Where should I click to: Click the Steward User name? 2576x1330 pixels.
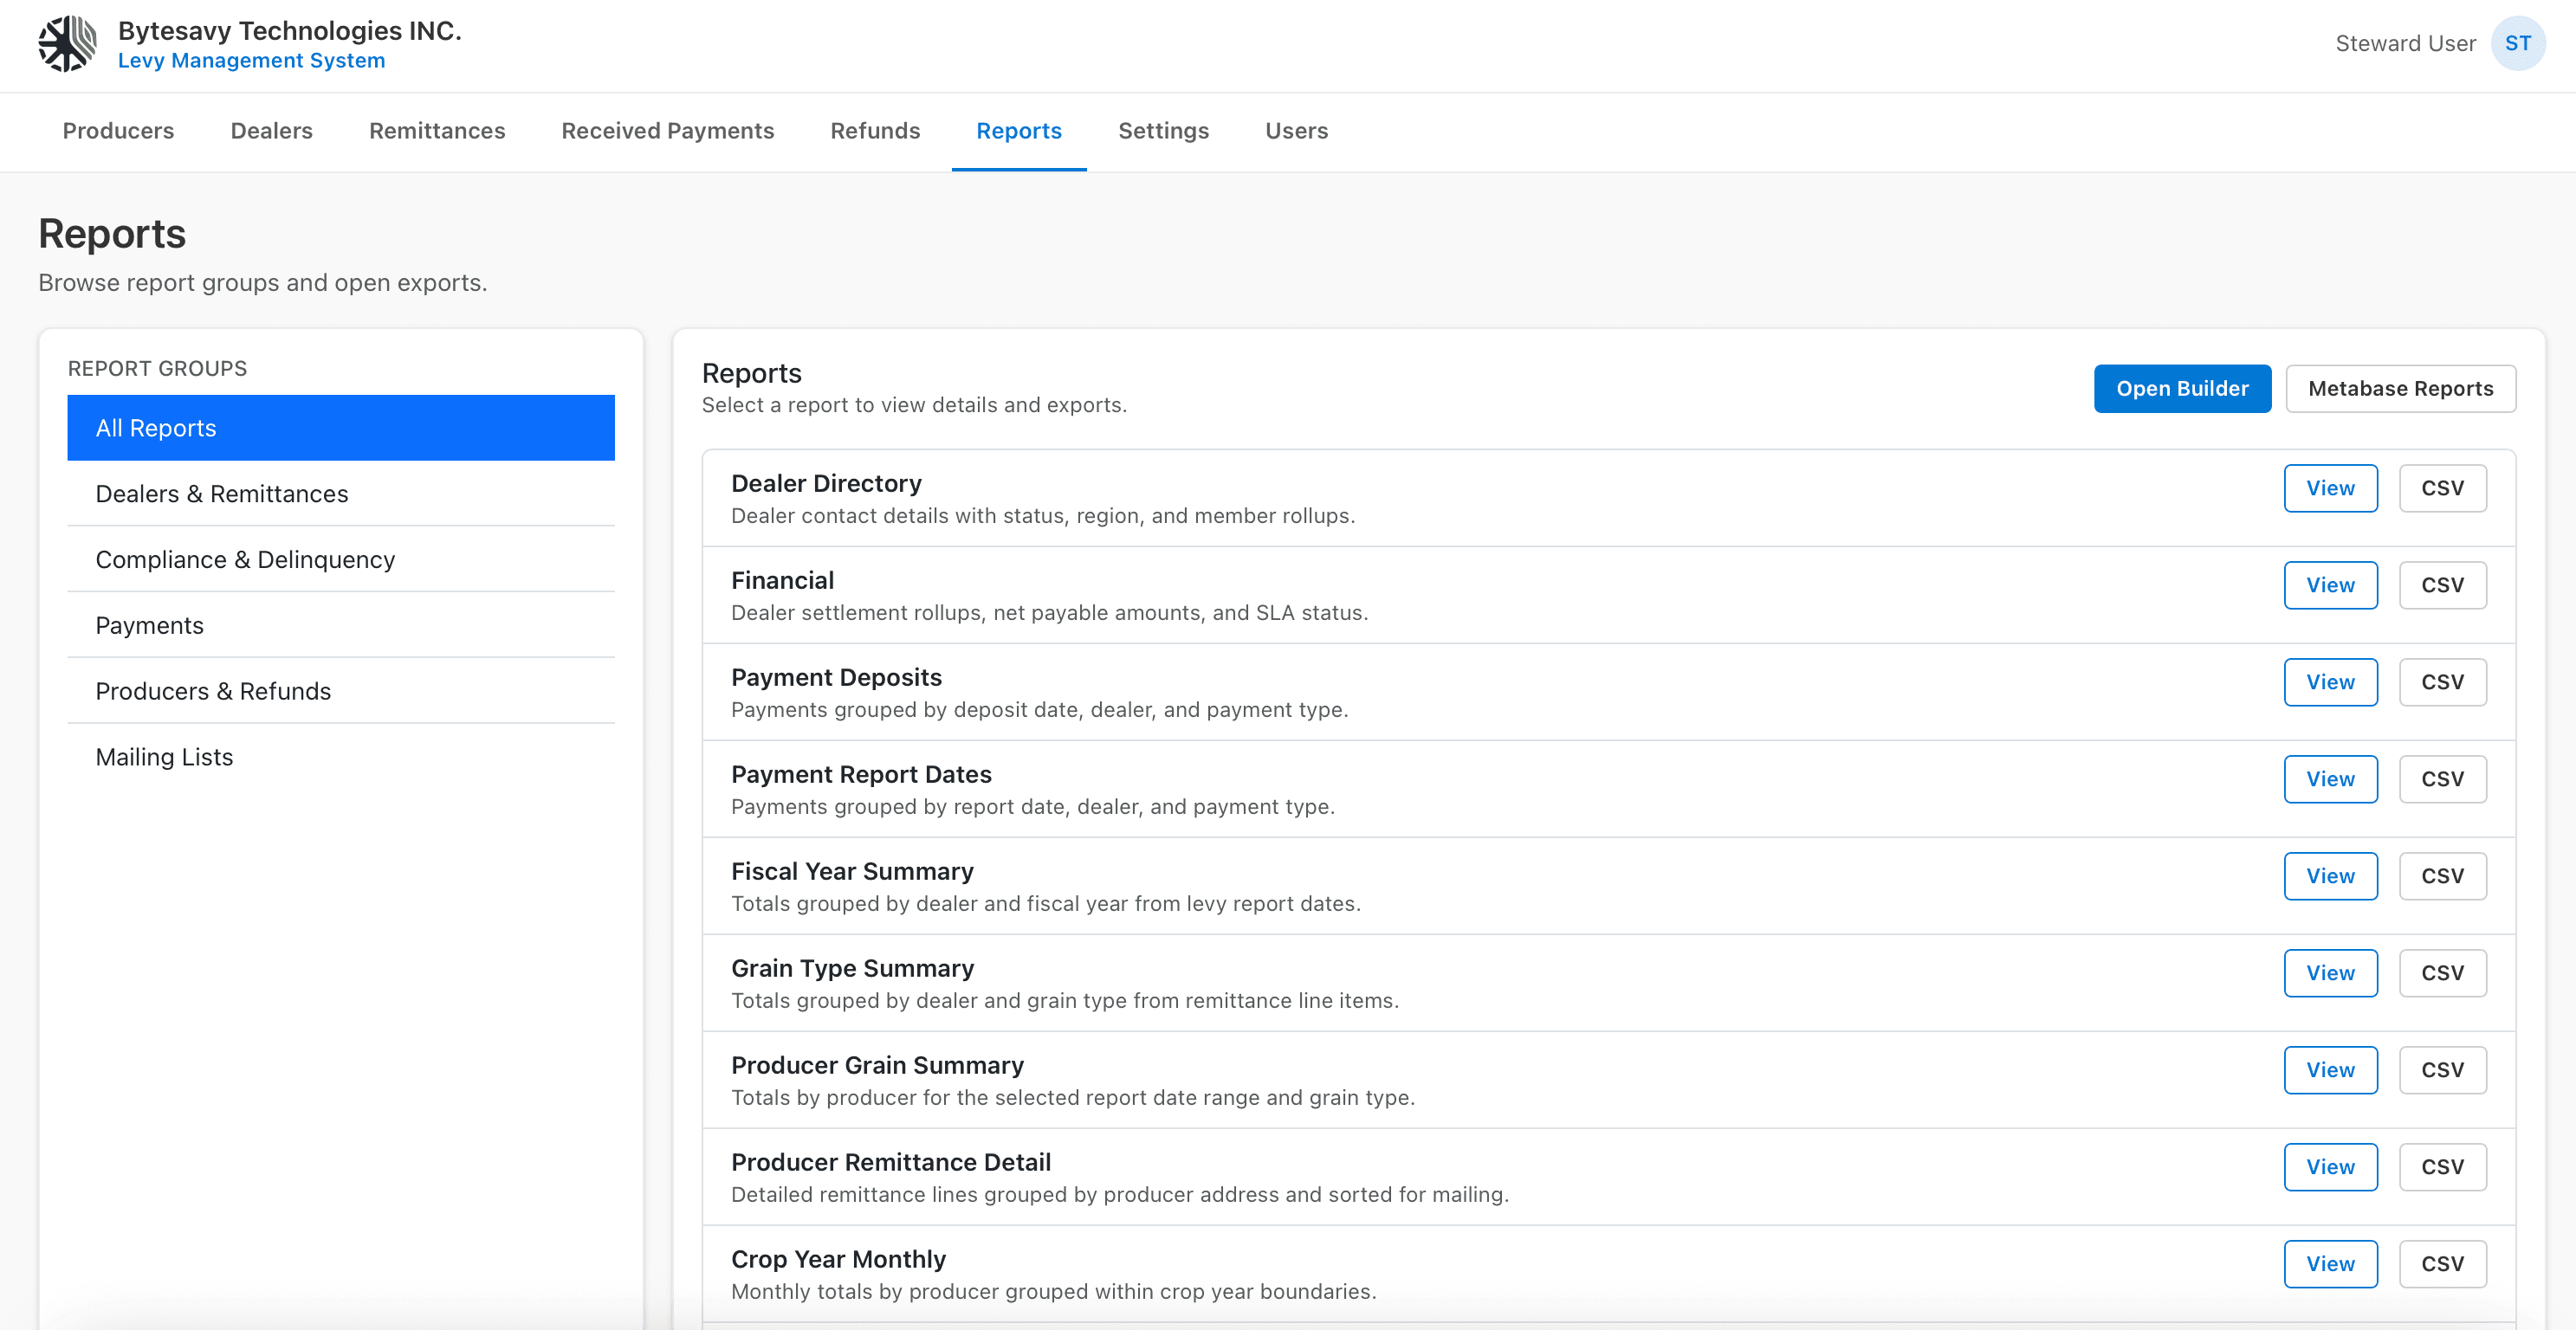pyautogui.click(x=2405, y=44)
